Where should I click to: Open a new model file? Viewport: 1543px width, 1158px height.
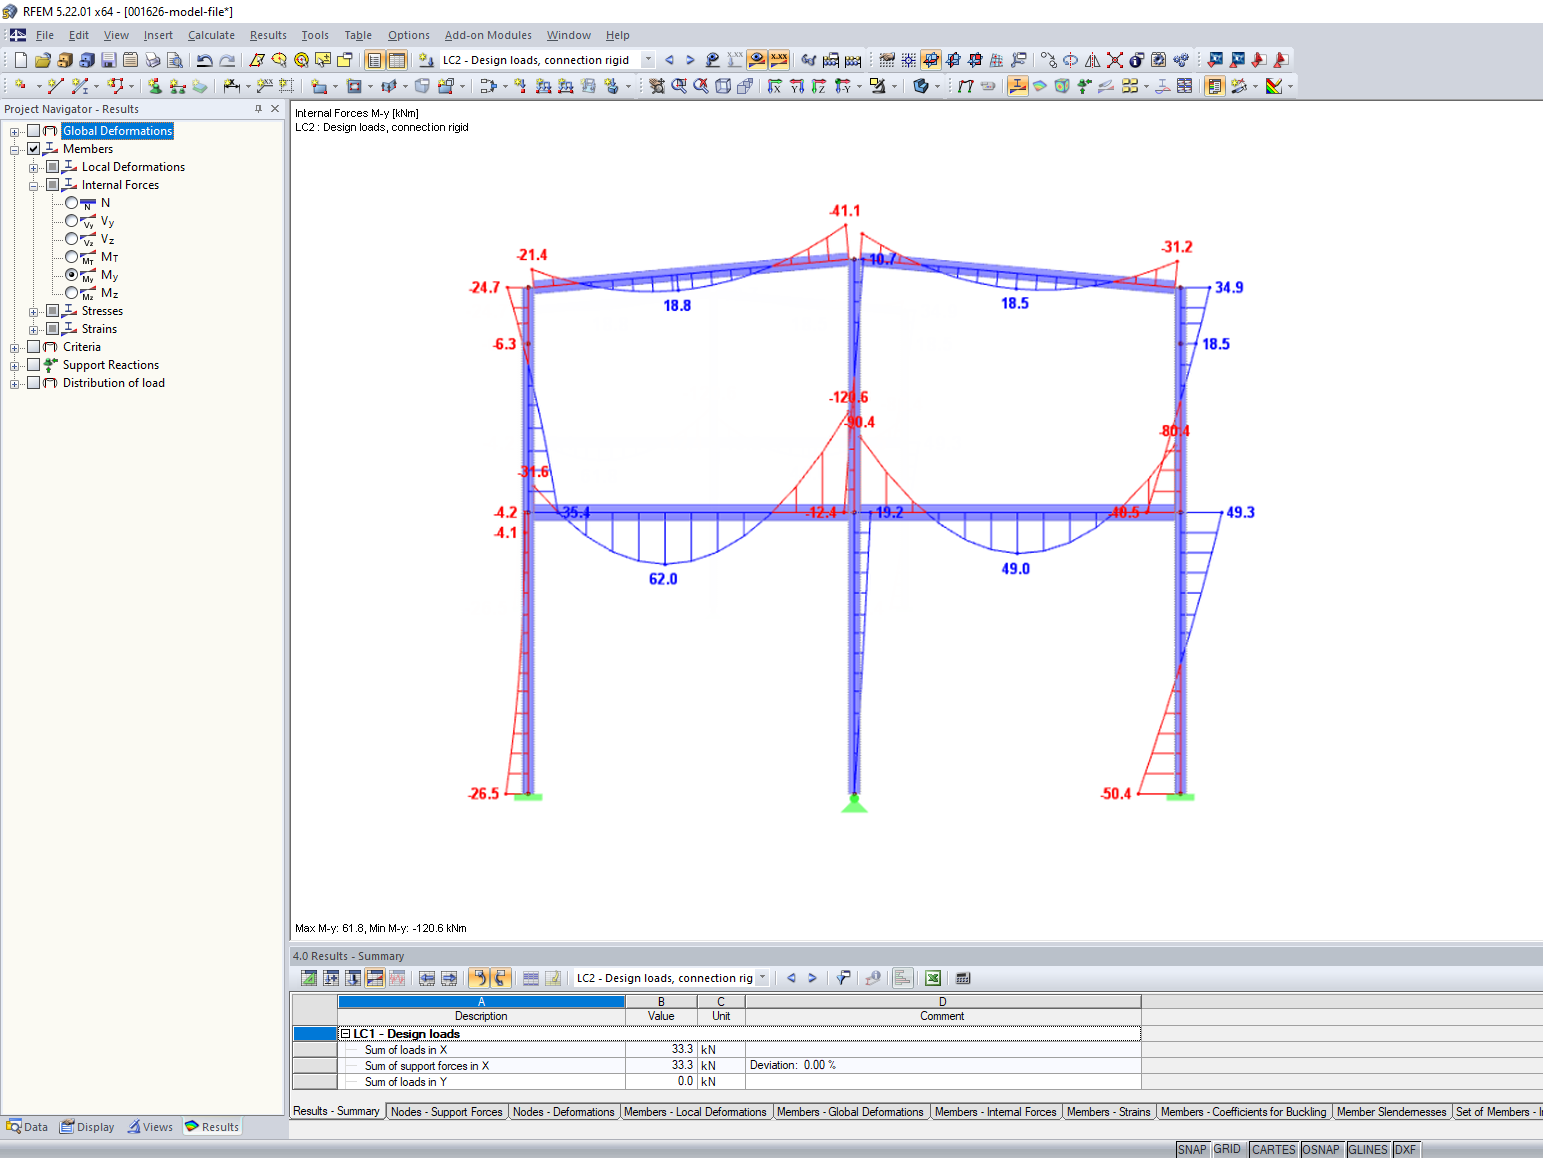click(x=19, y=59)
